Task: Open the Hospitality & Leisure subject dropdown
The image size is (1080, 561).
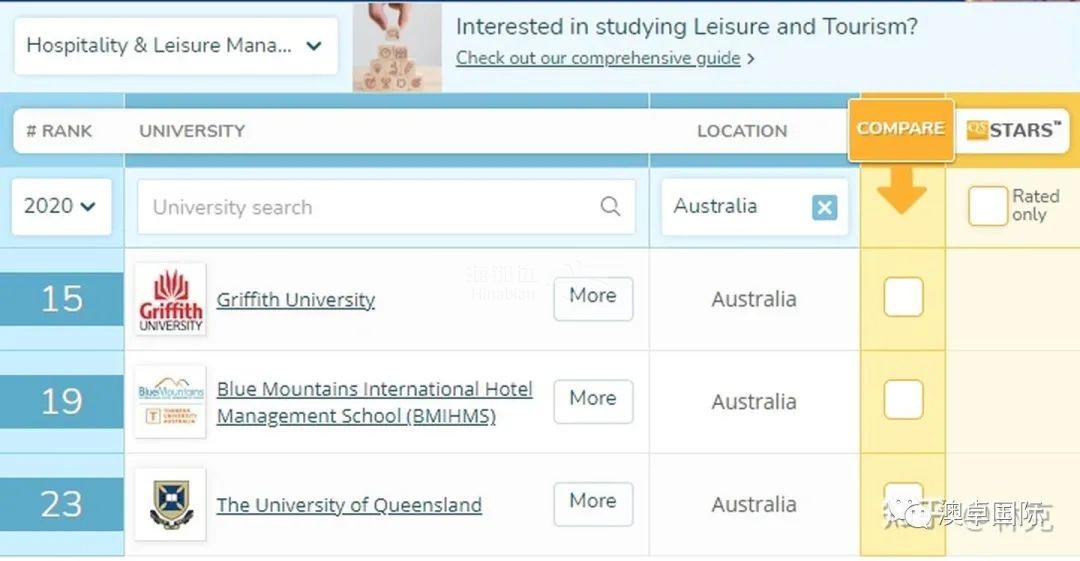Action: [x=175, y=46]
